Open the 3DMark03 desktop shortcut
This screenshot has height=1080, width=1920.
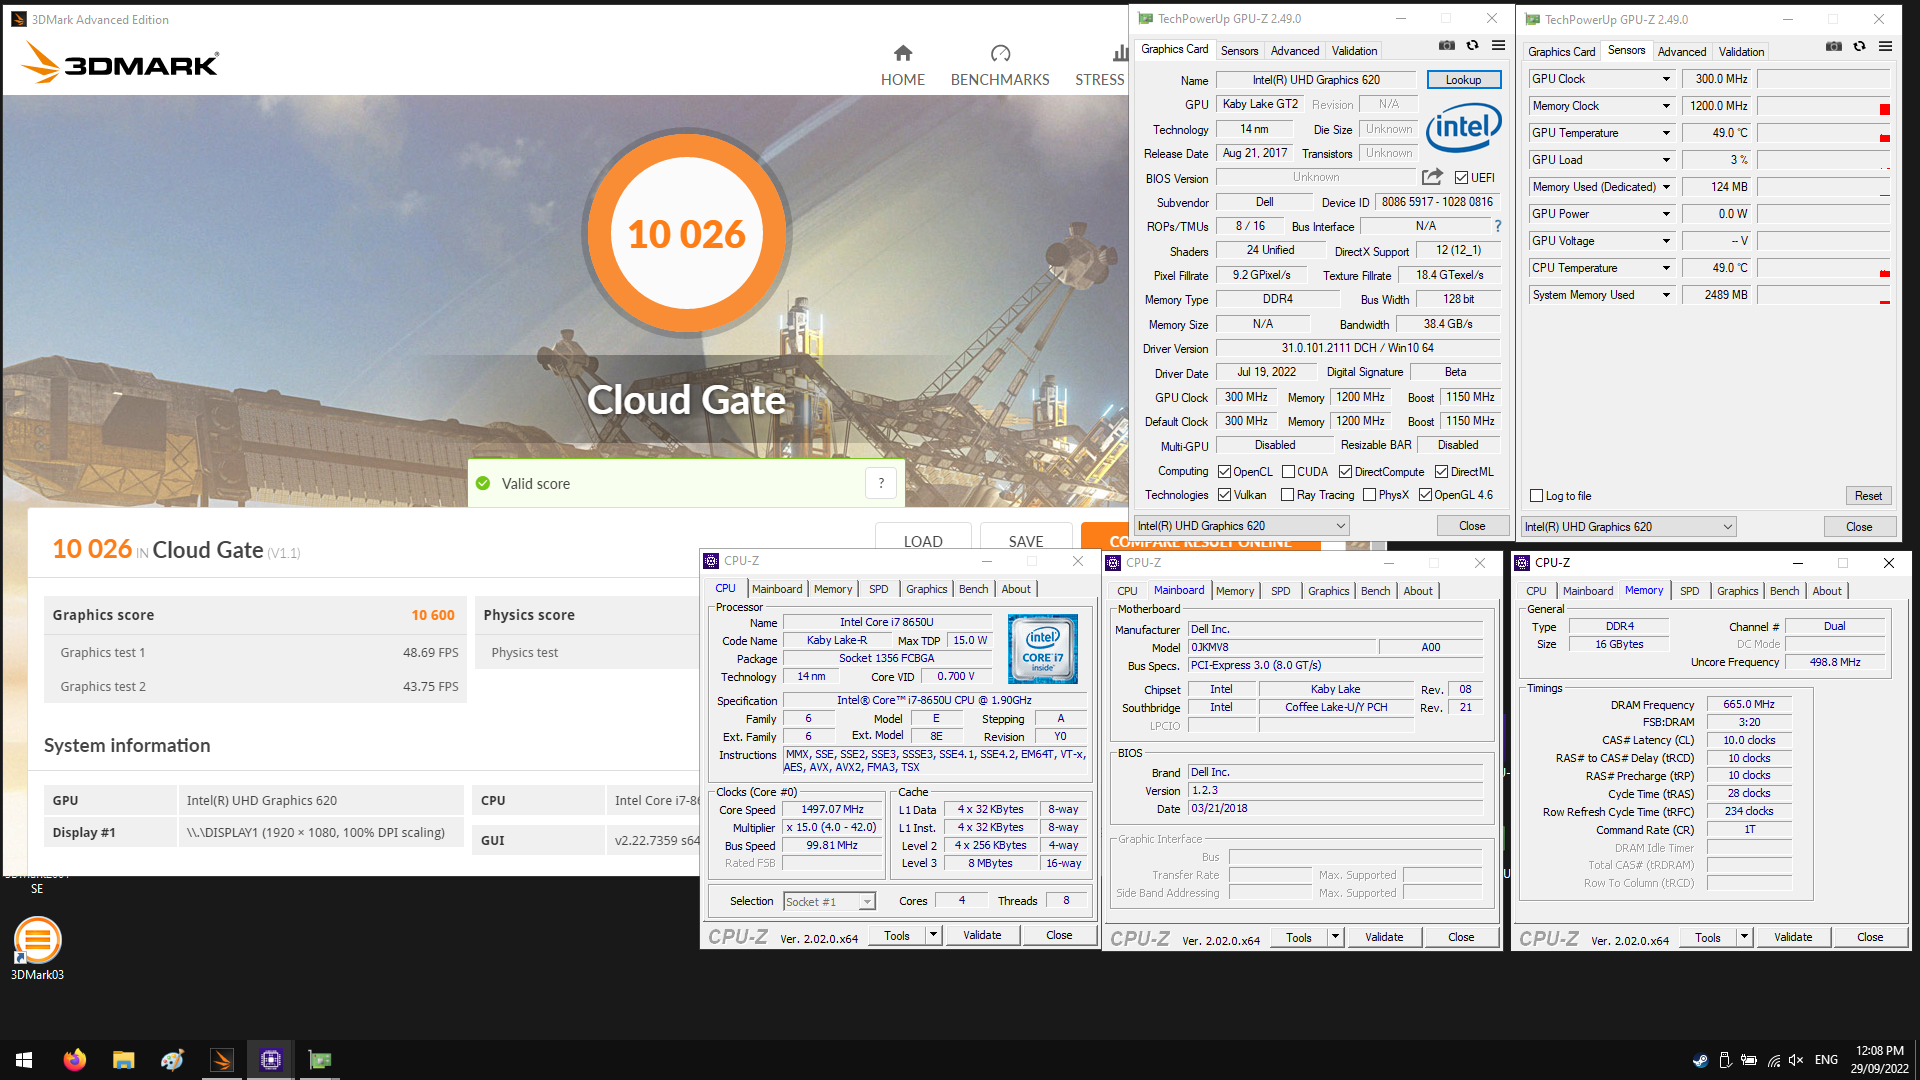pyautogui.click(x=37, y=947)
